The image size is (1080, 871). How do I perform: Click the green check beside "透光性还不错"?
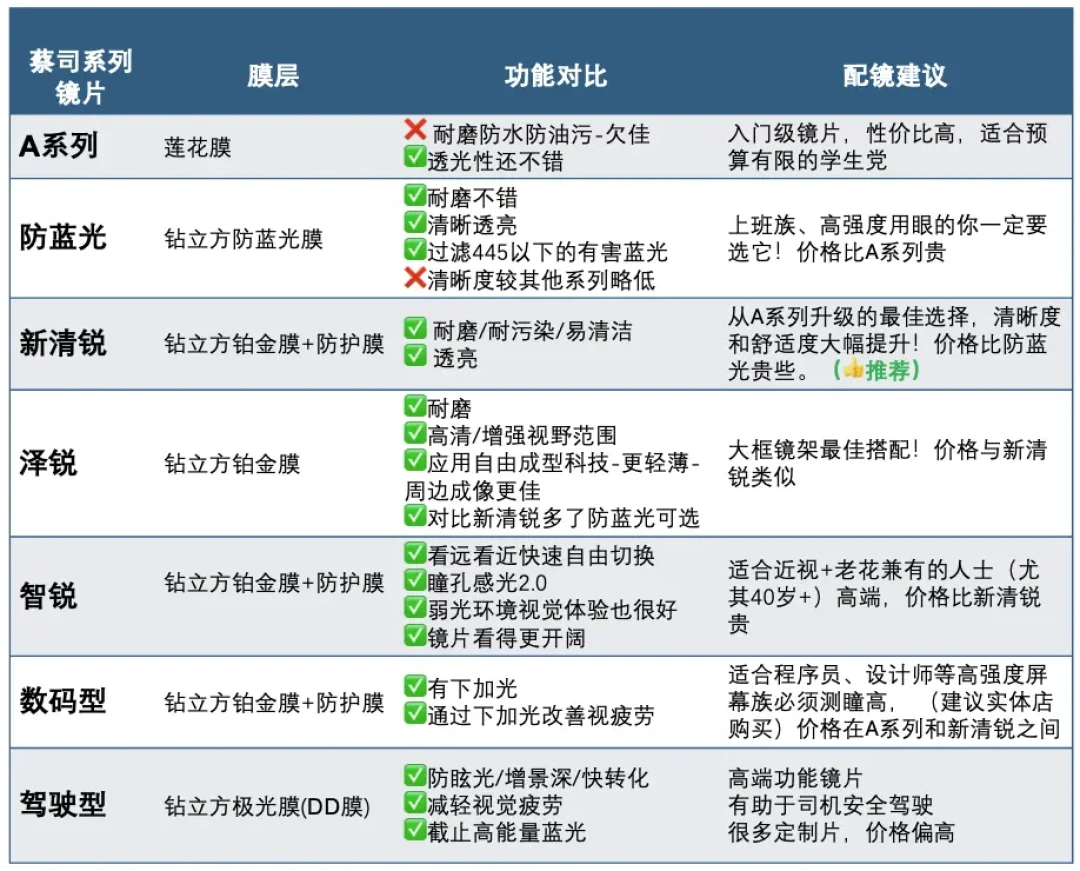pos(415,156)
